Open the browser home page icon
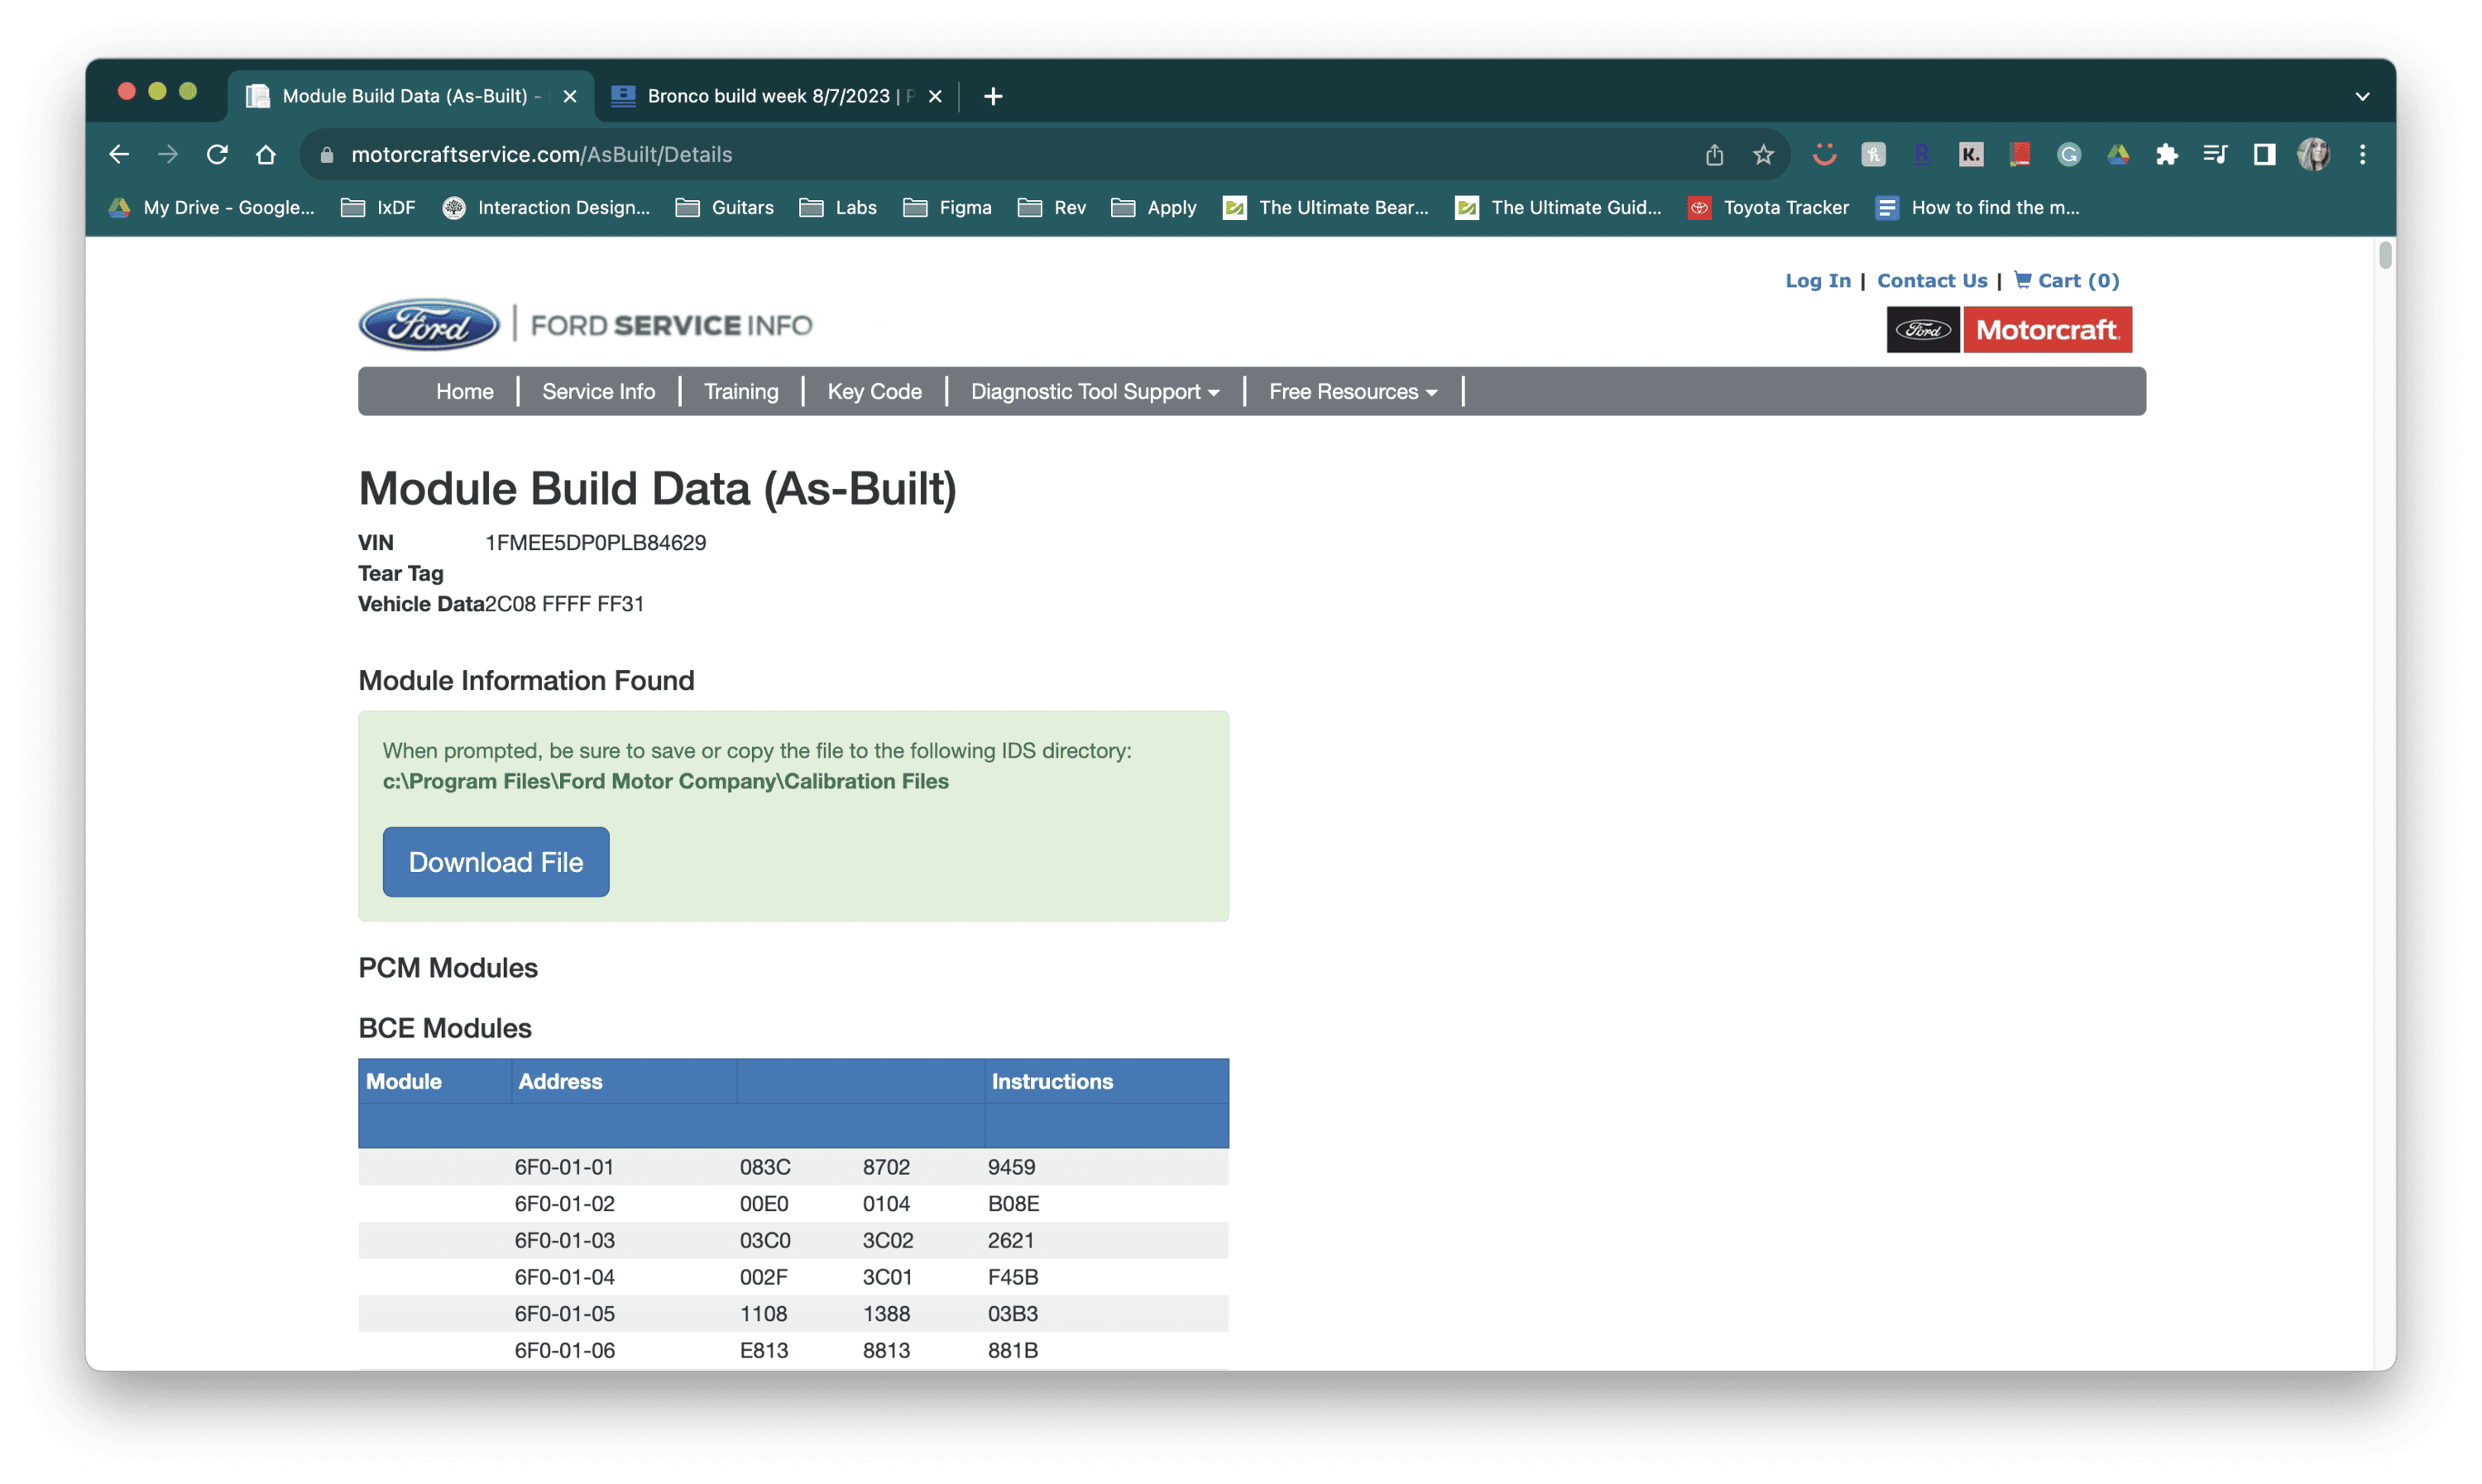The height and width of the screenshot is (1484, 2482). (266, 154)
